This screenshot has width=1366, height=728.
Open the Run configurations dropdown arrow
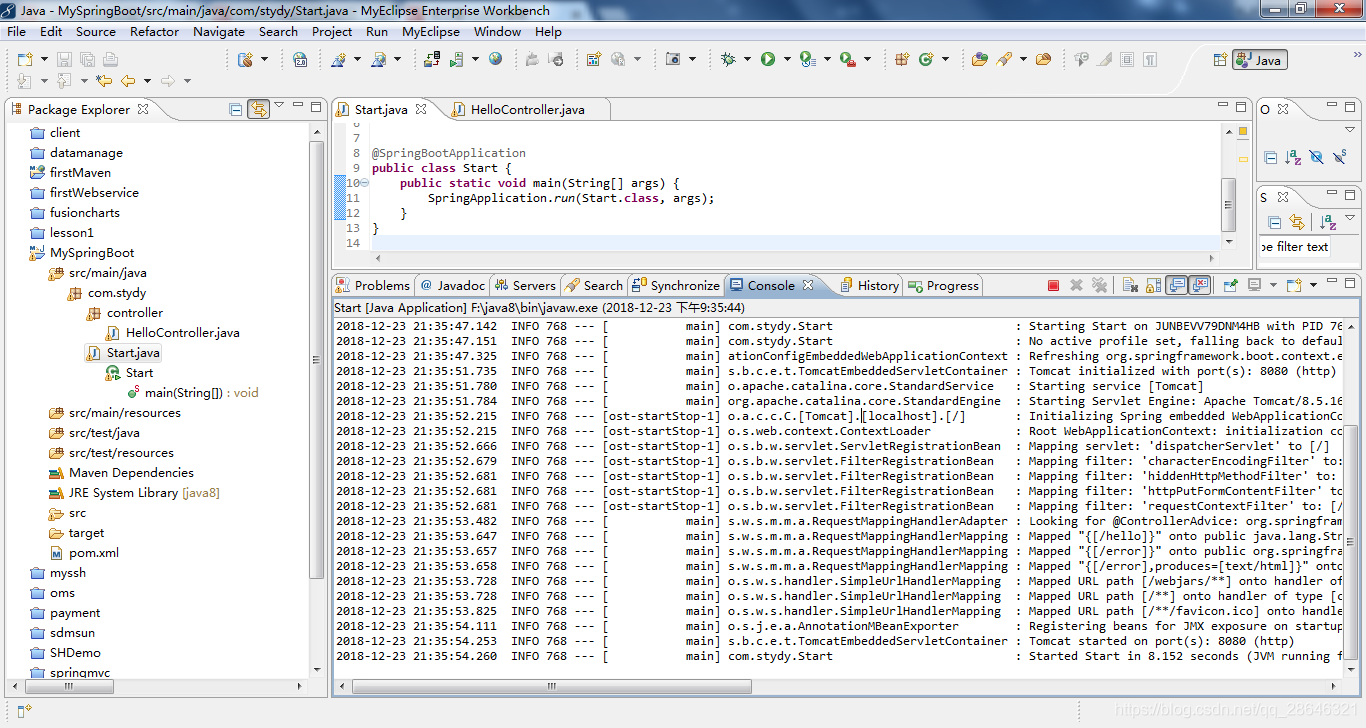point(787,59)
